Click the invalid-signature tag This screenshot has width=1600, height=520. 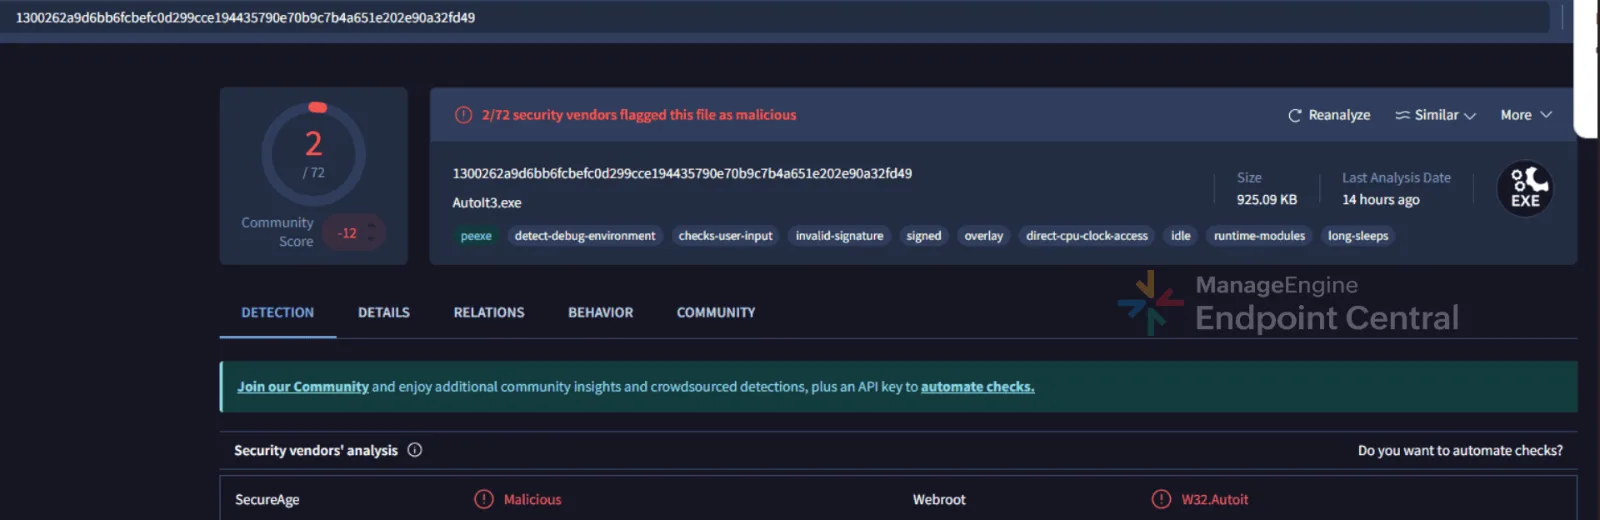pos(840,236)
